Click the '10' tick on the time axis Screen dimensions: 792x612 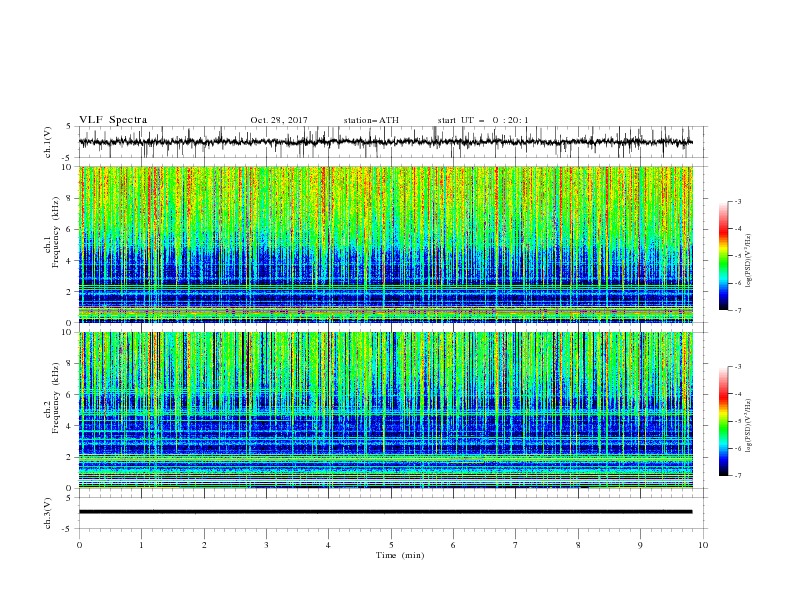pyautogui.click(x=703, y=545)
